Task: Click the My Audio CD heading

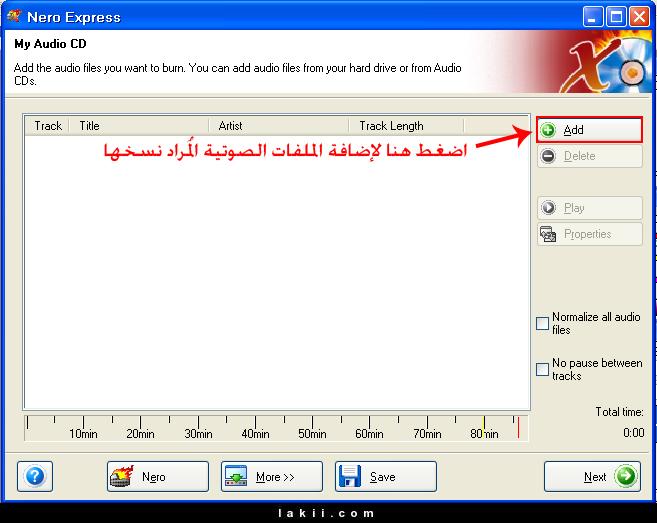Action: tap(50, 44)
